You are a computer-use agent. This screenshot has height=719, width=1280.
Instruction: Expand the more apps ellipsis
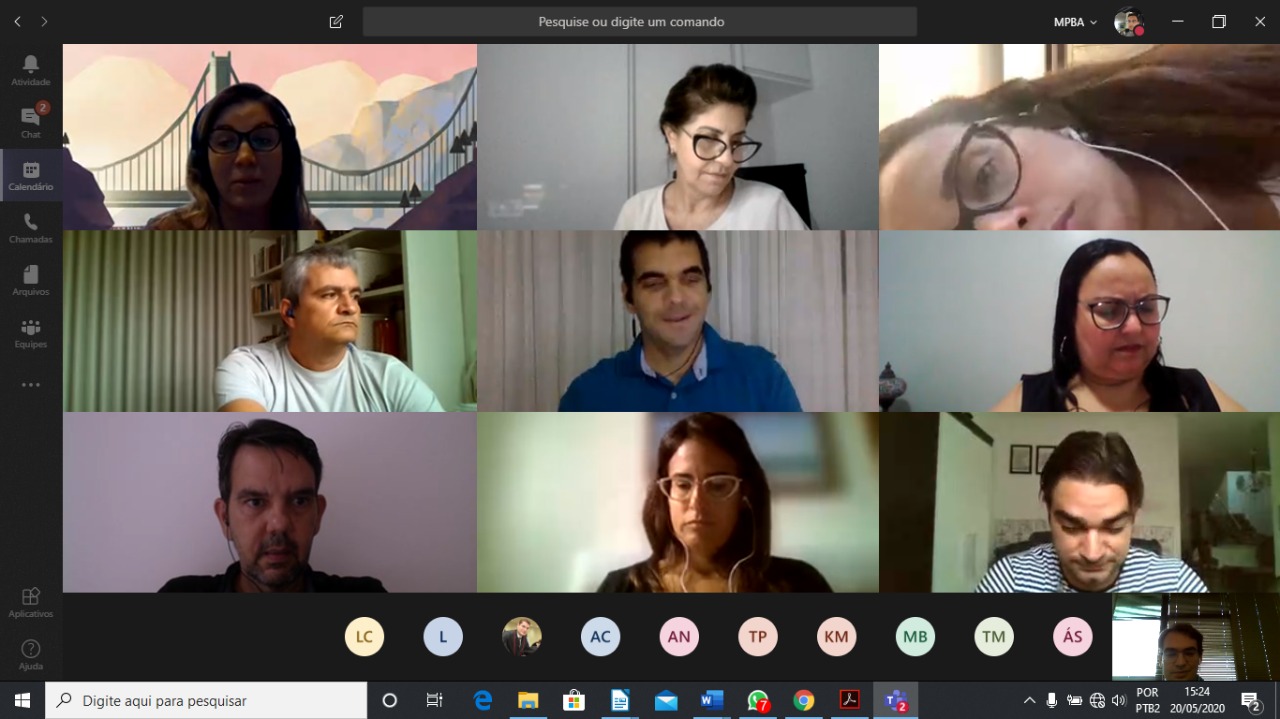click(31, 385)
